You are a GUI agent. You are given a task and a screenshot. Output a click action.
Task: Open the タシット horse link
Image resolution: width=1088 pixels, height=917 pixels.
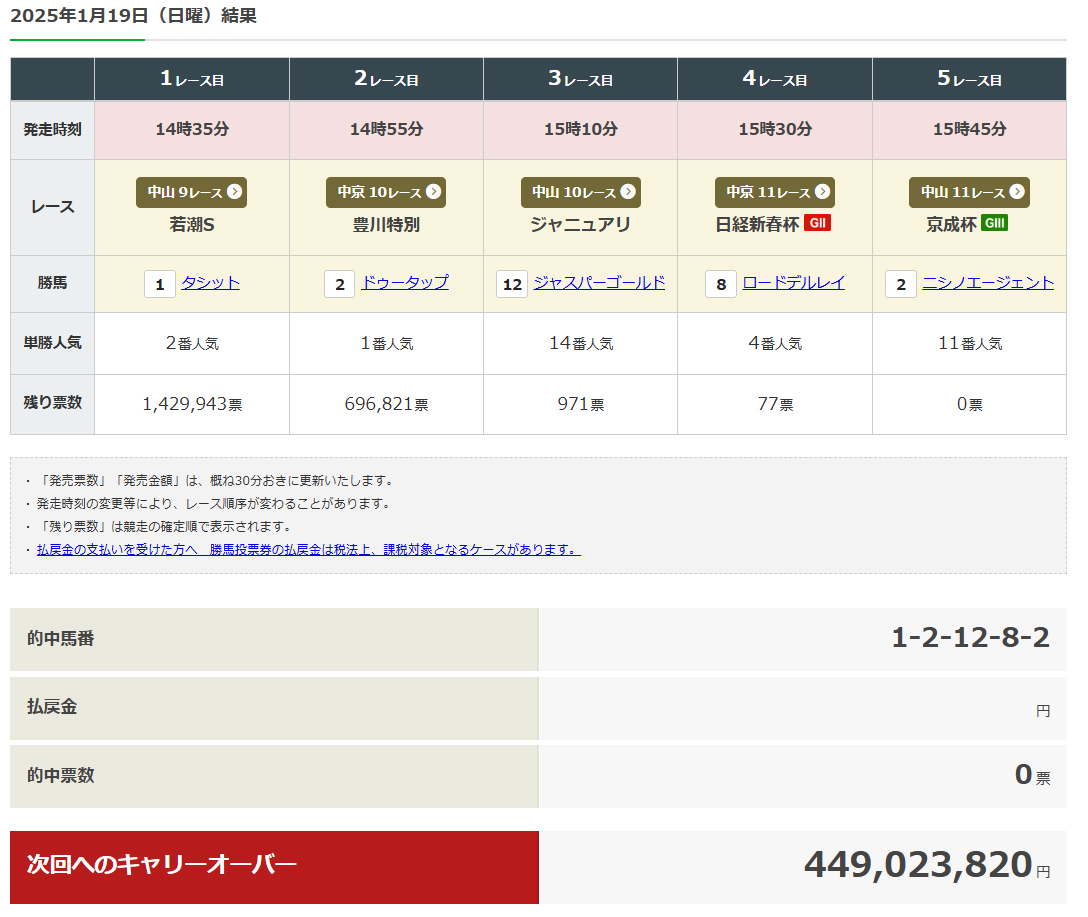pyautogui.click(x=210, y=283)
